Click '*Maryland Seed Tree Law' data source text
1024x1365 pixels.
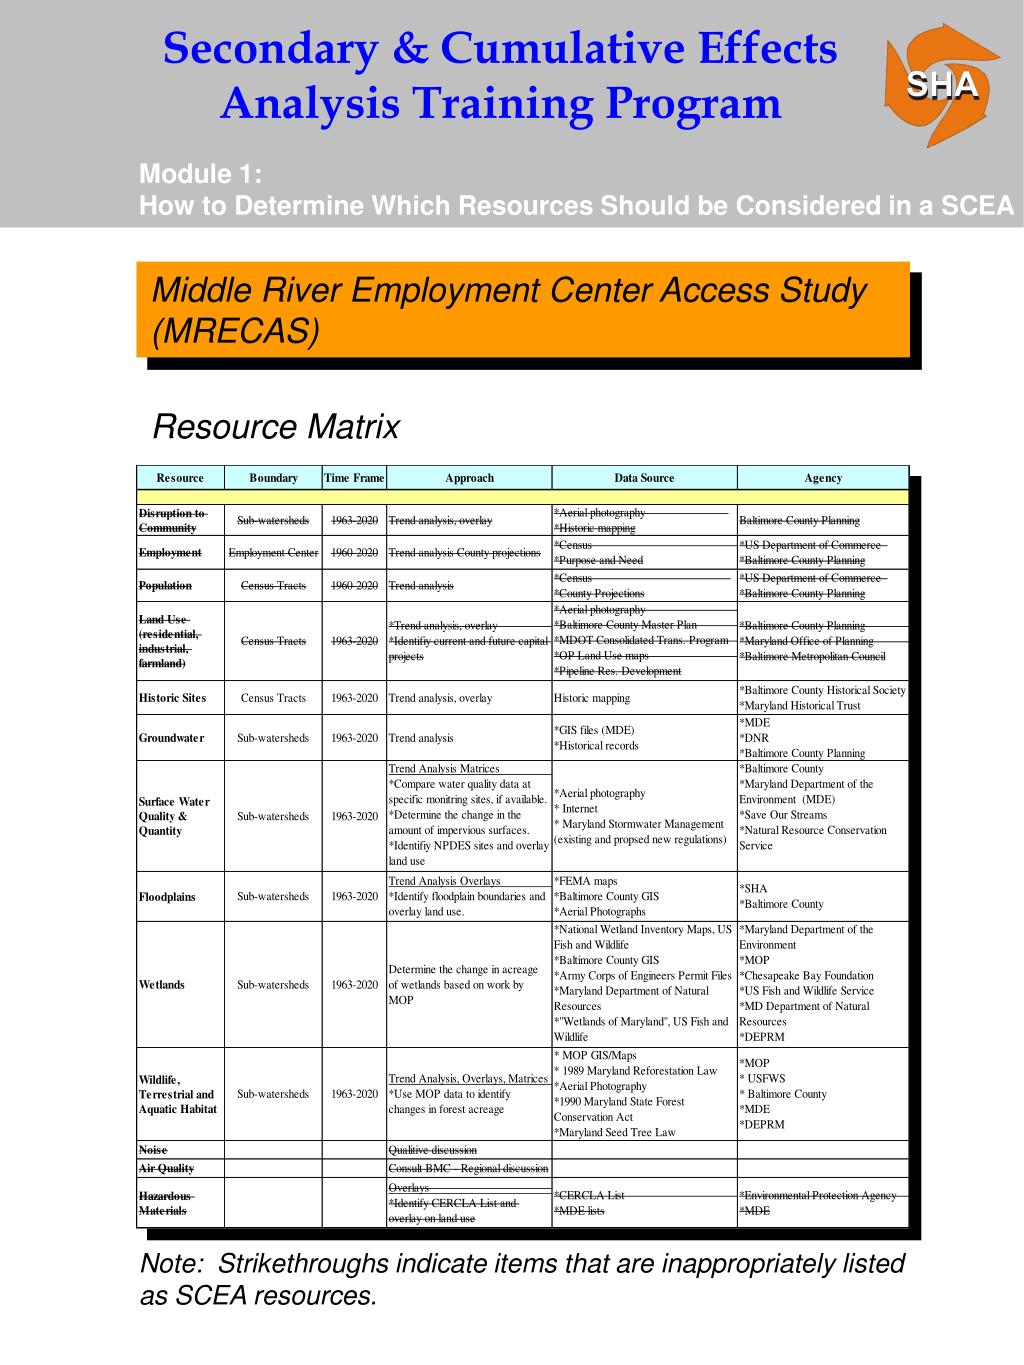(615, 1132)
